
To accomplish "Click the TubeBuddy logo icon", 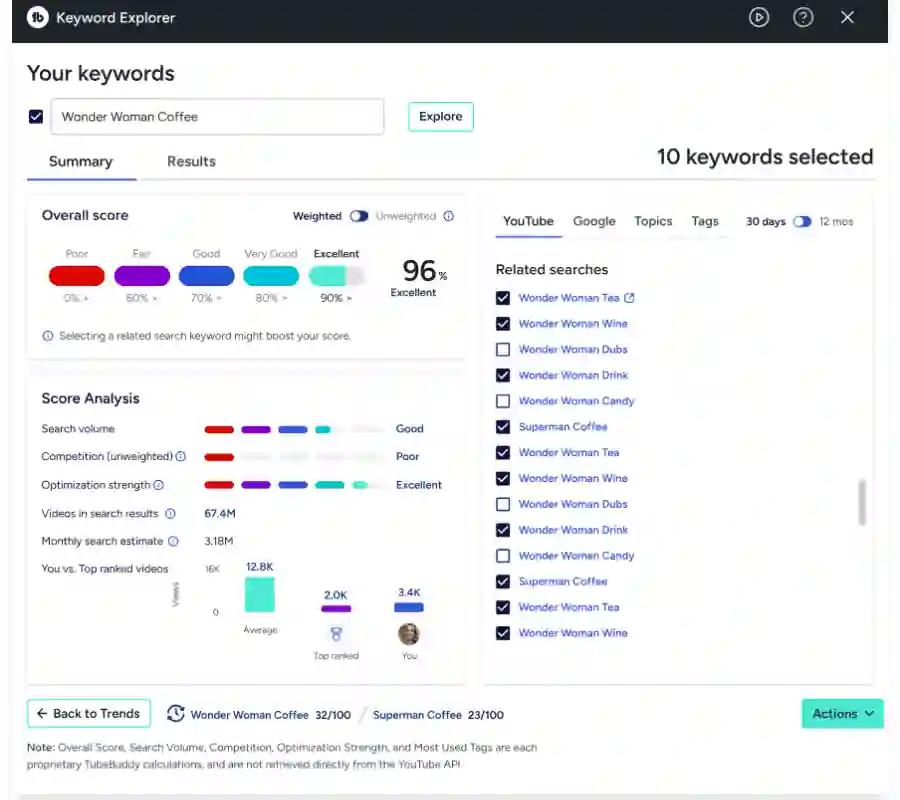I will coord(37,17).
